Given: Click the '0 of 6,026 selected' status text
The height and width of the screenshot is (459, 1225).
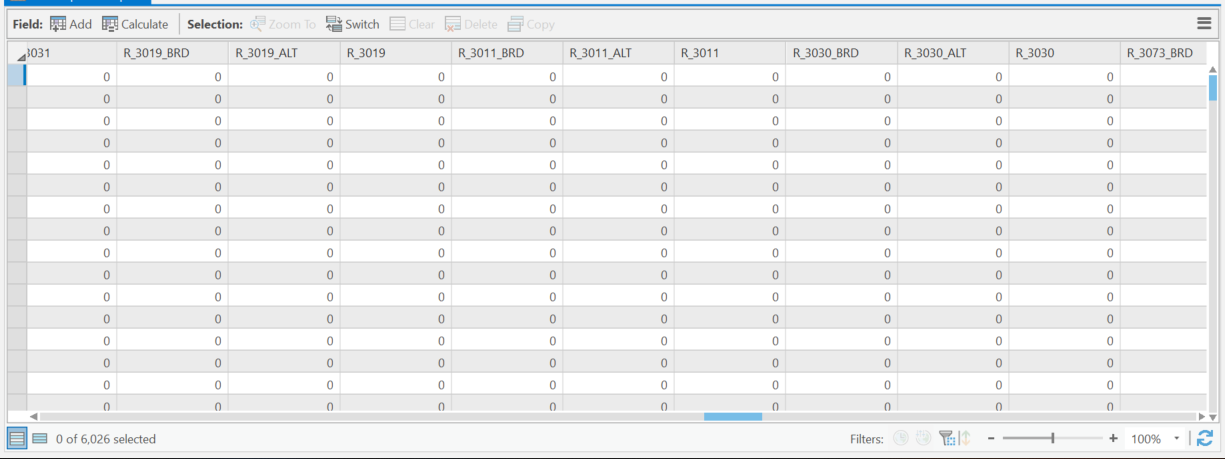Looking at the screenshot, I should coord(106,439).
